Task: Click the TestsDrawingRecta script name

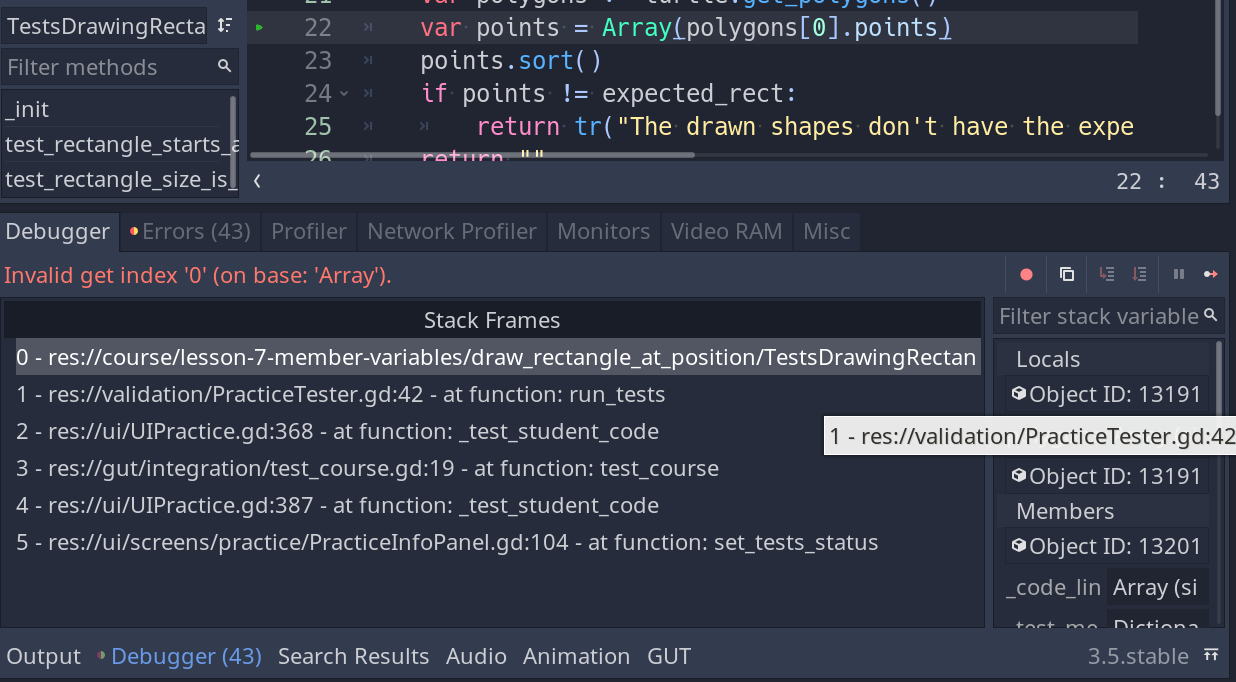Action: [105, 26]
